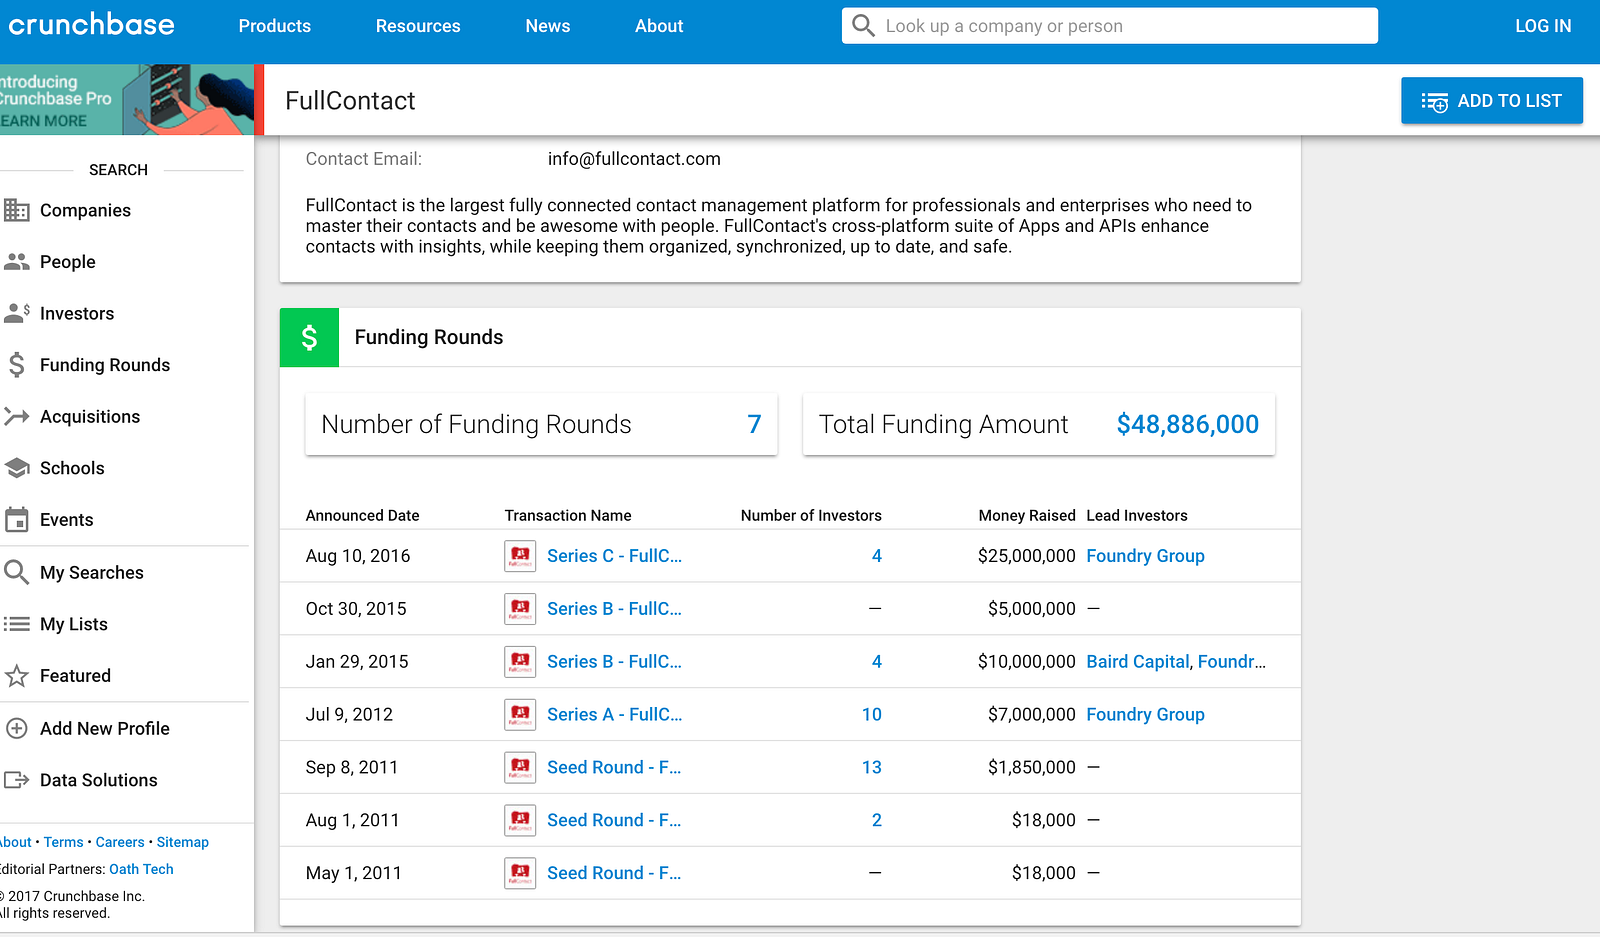Image resolution: width=1600 pixels, height=937 pixels.
Task: Click the People icon in sidebar
Action: coord(17,262)
